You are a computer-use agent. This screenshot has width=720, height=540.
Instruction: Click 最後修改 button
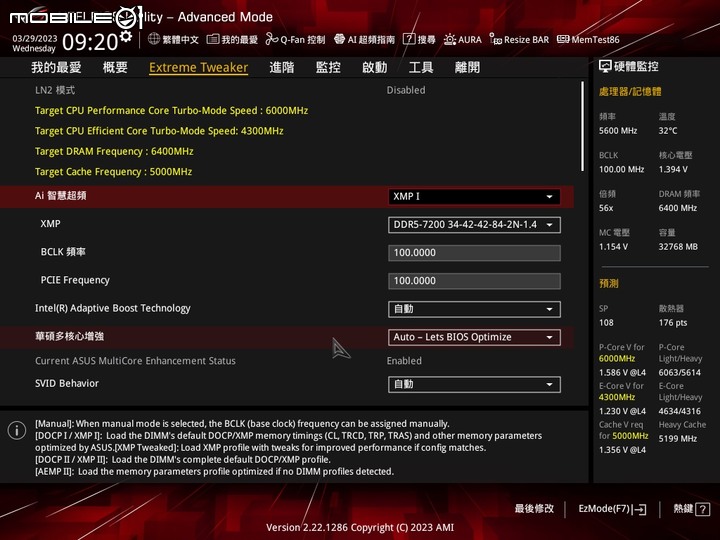(x=534, y=509)
